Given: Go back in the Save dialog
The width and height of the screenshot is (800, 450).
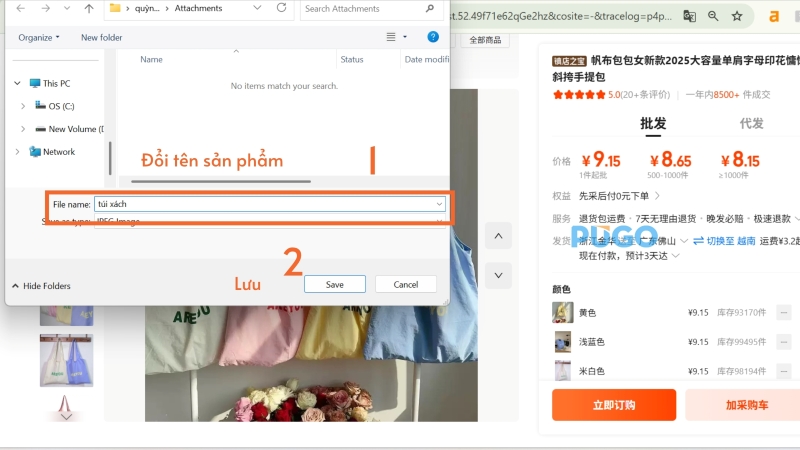Looking at the screenshot, I should pos(20,8).
